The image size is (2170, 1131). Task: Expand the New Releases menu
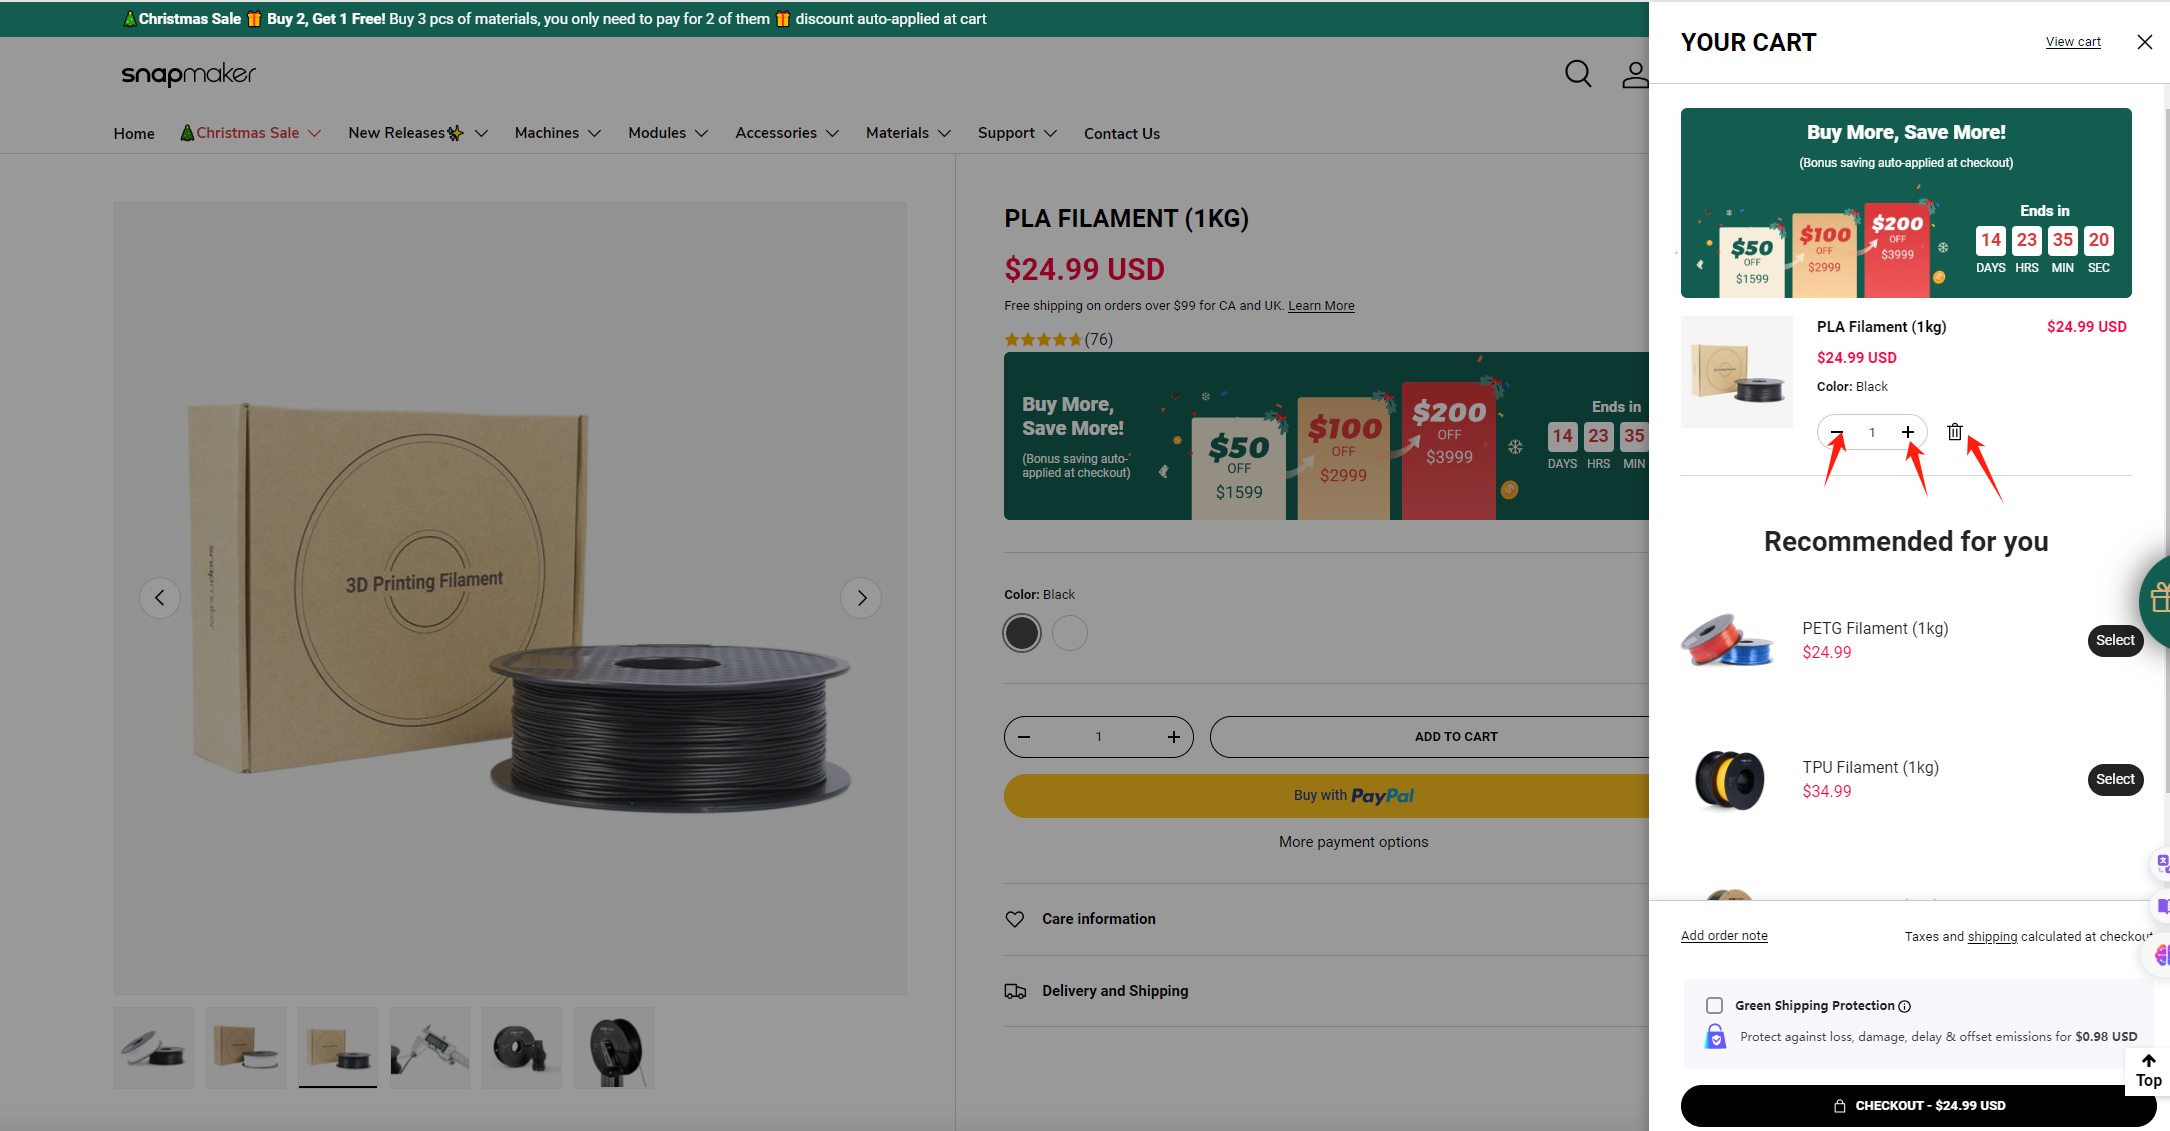point(418,133)
